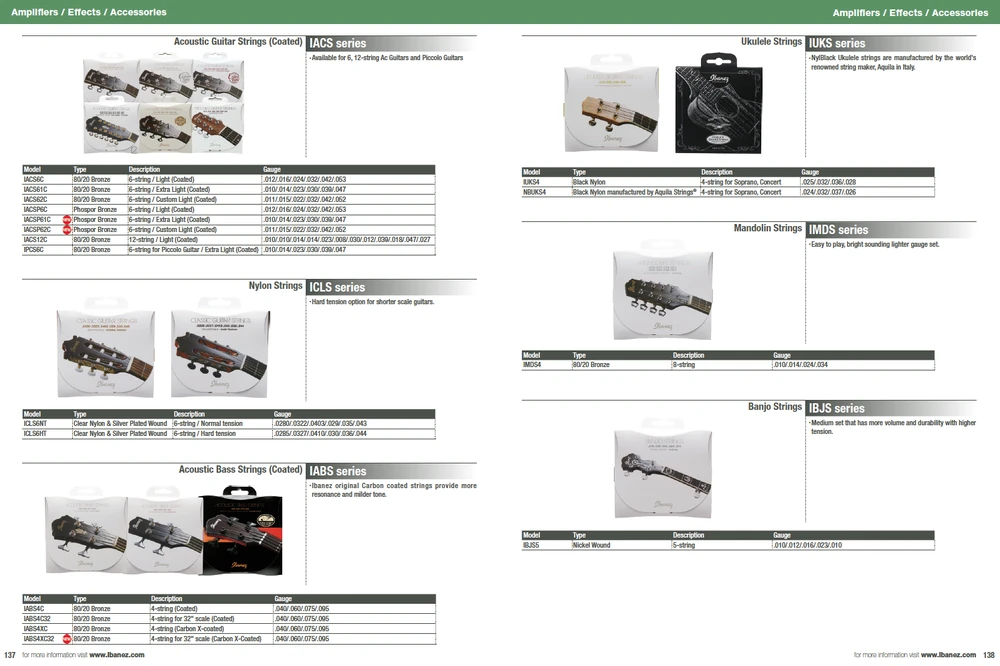Image resolution: width=1000 pixels, height=666 pixels.
Task: Click the Hard tension option note under ICLS
Action: 372,302
